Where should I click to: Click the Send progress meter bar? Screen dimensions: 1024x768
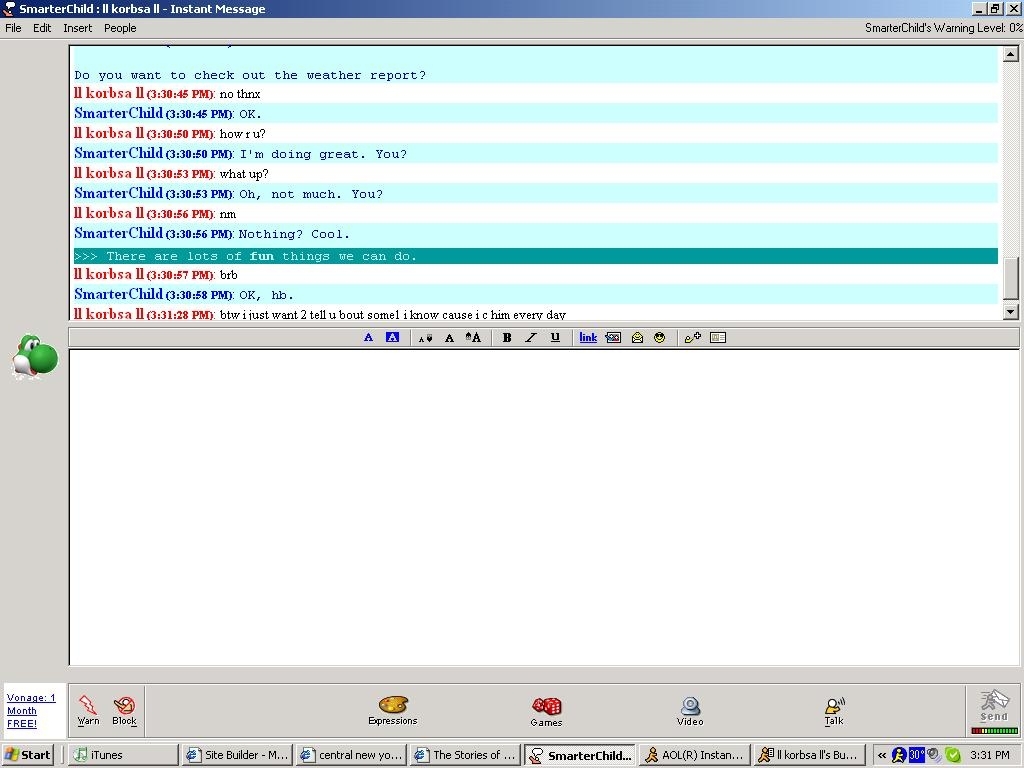pyautogui.click(x=994, y=731)
